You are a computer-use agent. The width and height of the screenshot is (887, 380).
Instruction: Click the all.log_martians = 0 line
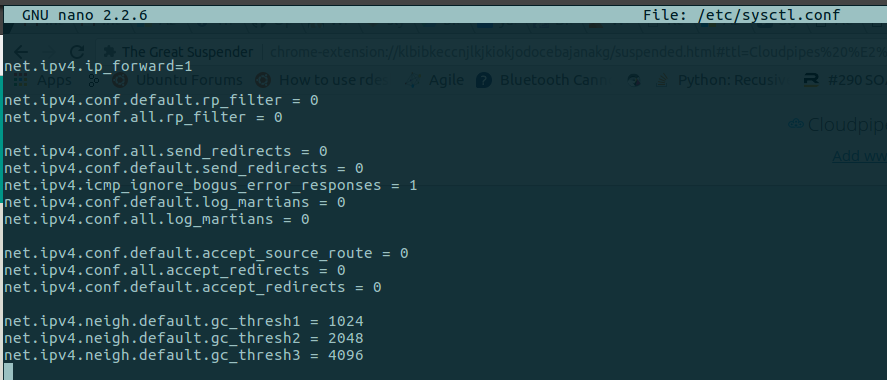click(157, 219)
